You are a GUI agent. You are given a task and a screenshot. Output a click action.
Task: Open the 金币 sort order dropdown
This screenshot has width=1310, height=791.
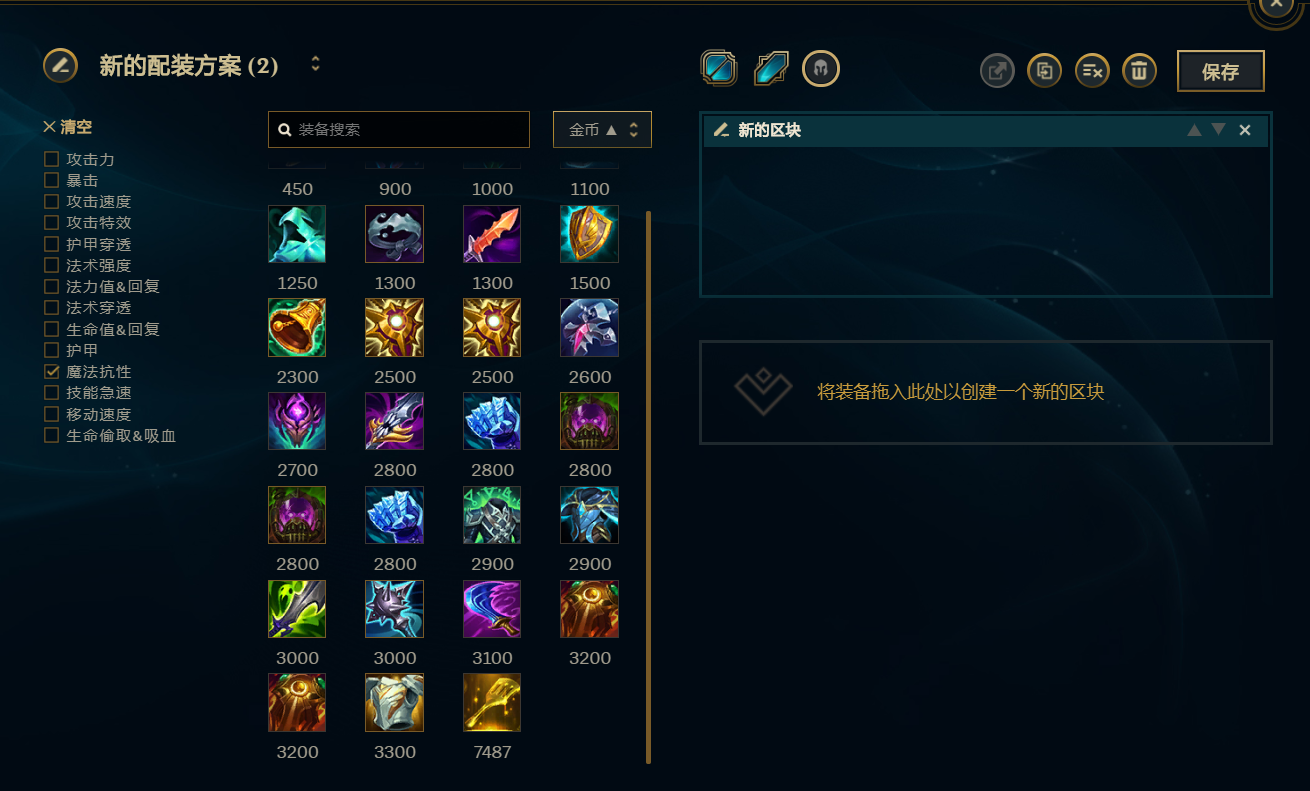point(602,129)
